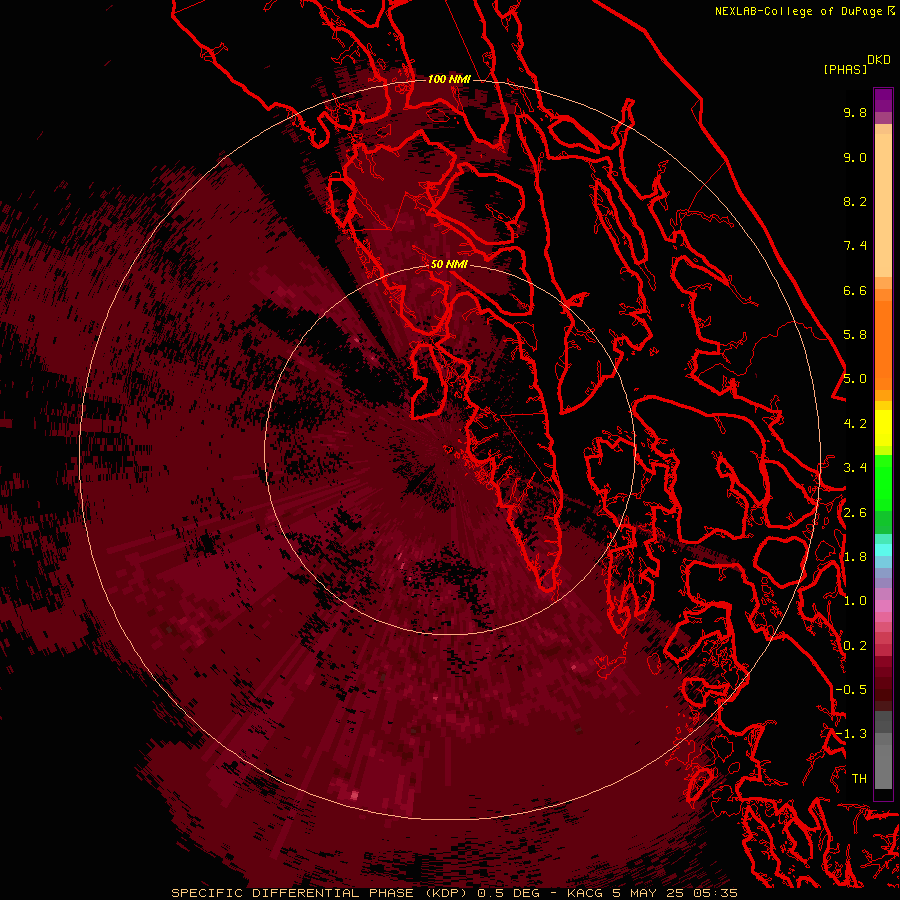Click the 1.0 legend value
Screen dimensions: 900x900
(855, 601)
